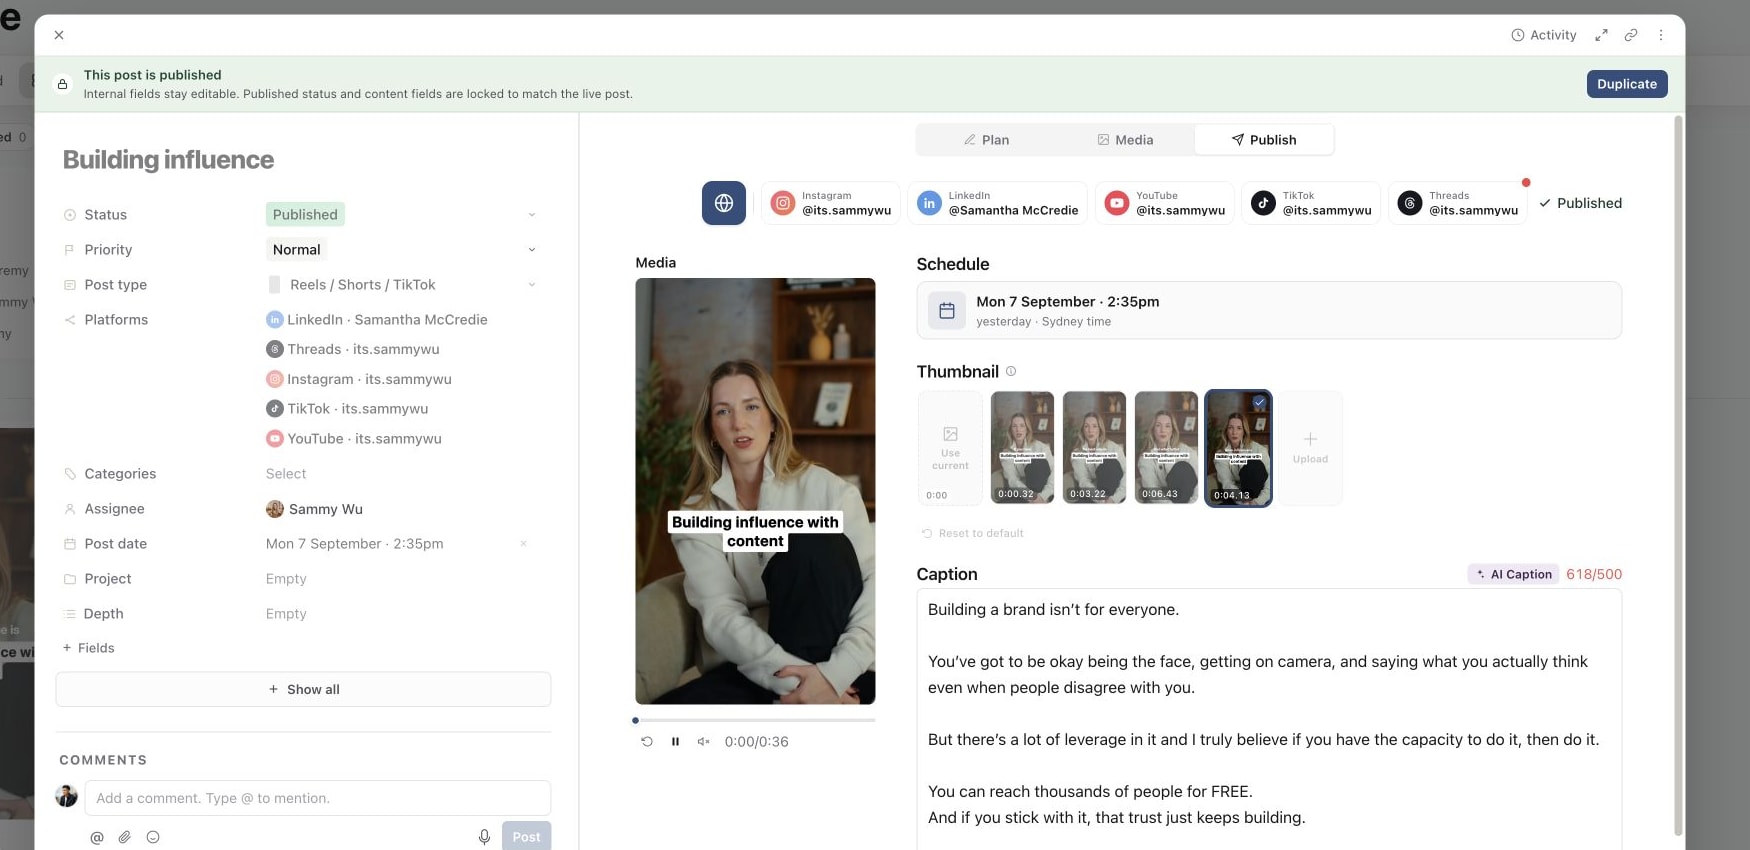
Task: Click the Post comment button
Action: (527, 836)
